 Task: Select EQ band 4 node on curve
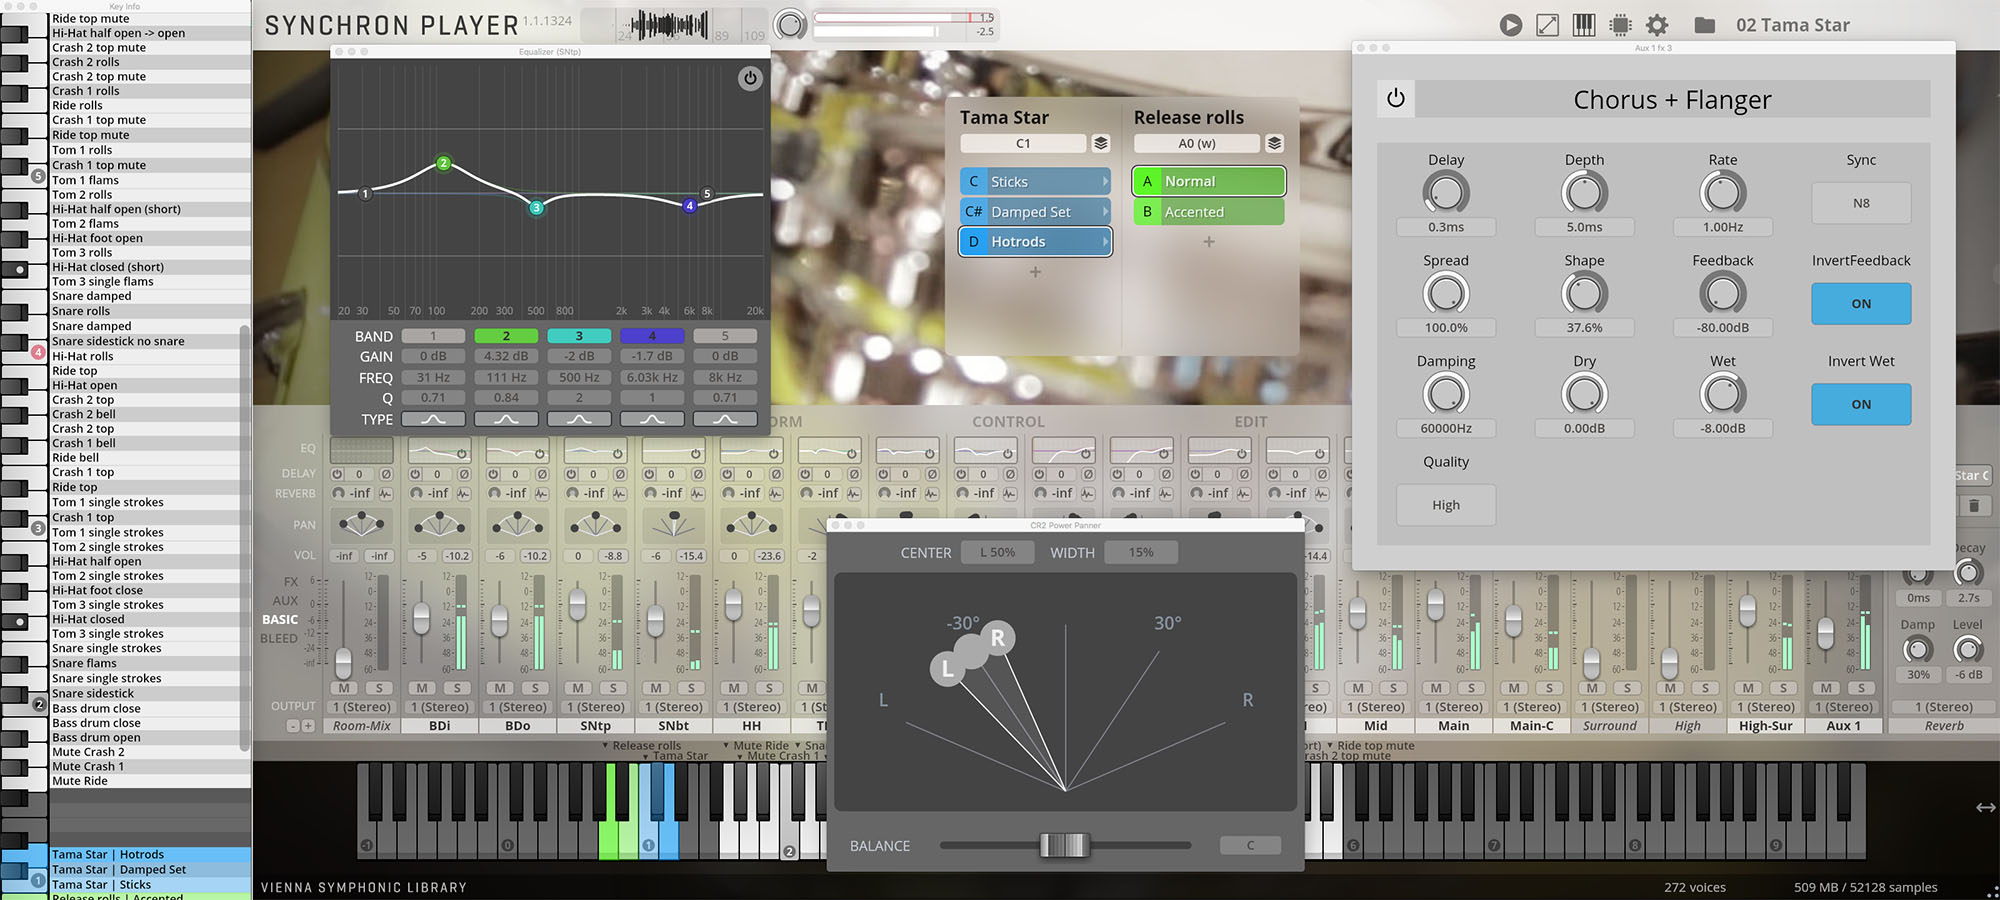pos(689,206)
